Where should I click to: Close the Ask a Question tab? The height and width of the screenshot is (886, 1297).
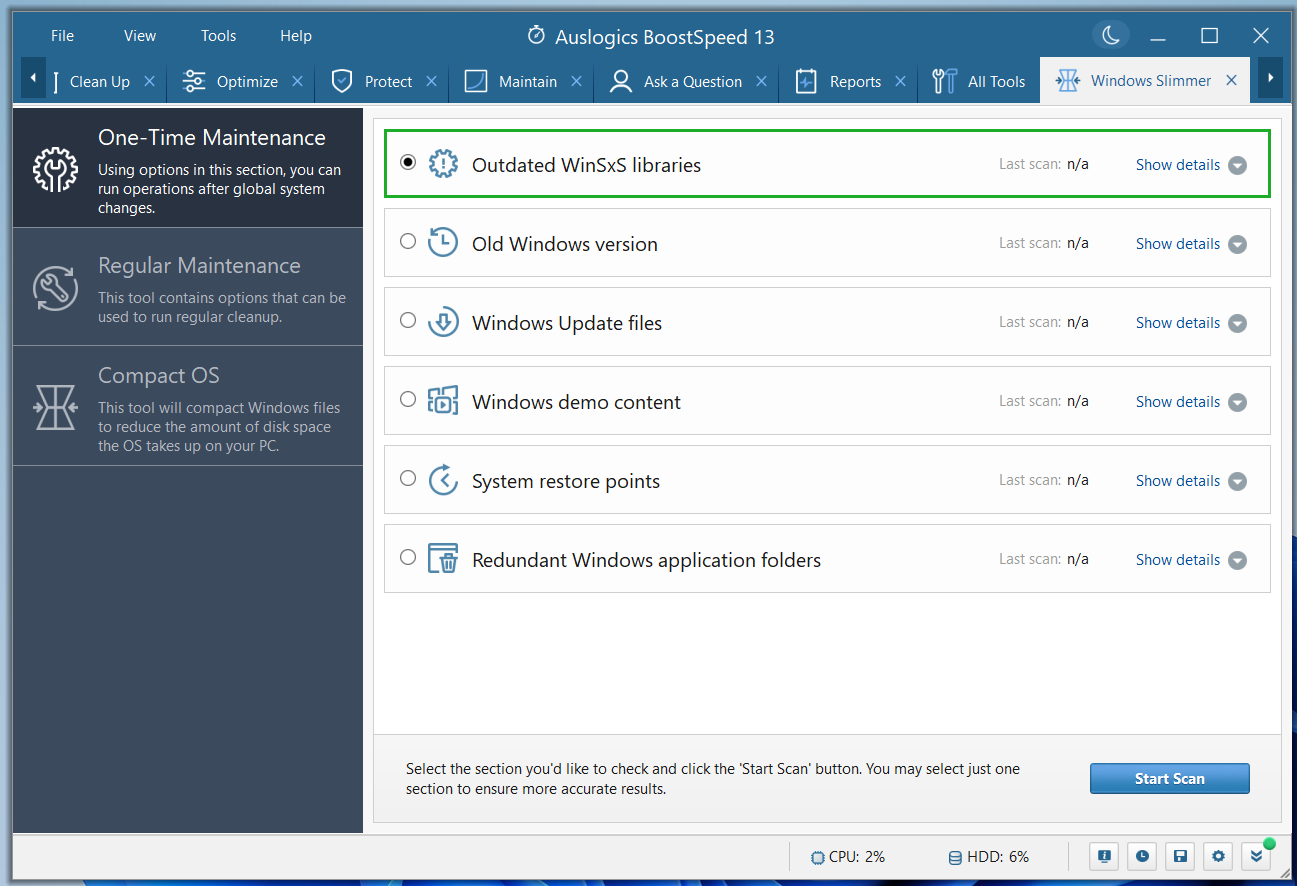tap(761, 81)
